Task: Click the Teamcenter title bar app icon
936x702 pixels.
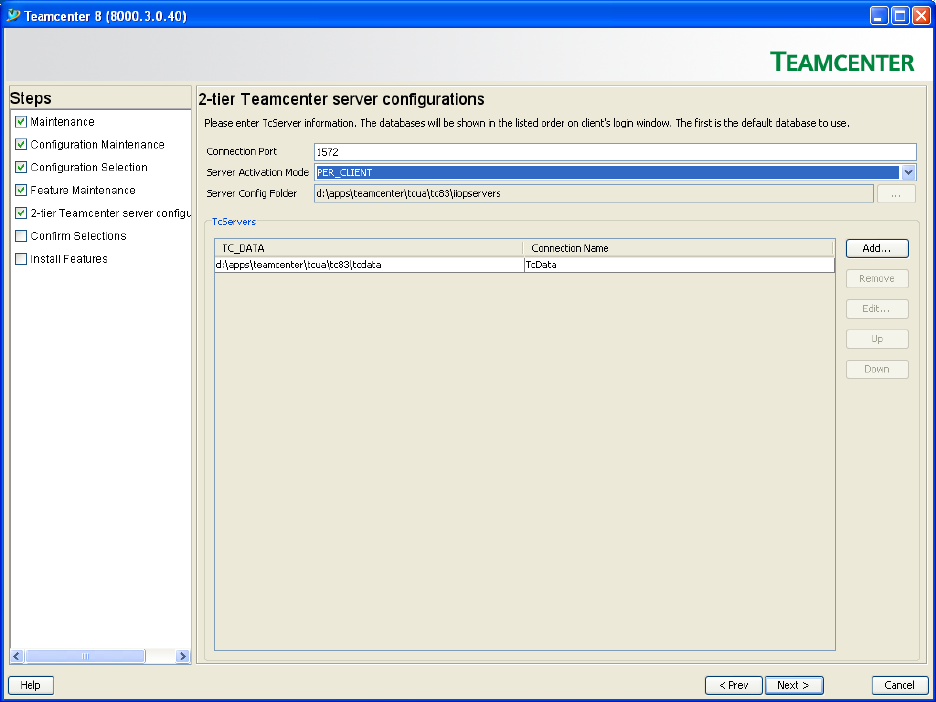Action: (13, 16)
